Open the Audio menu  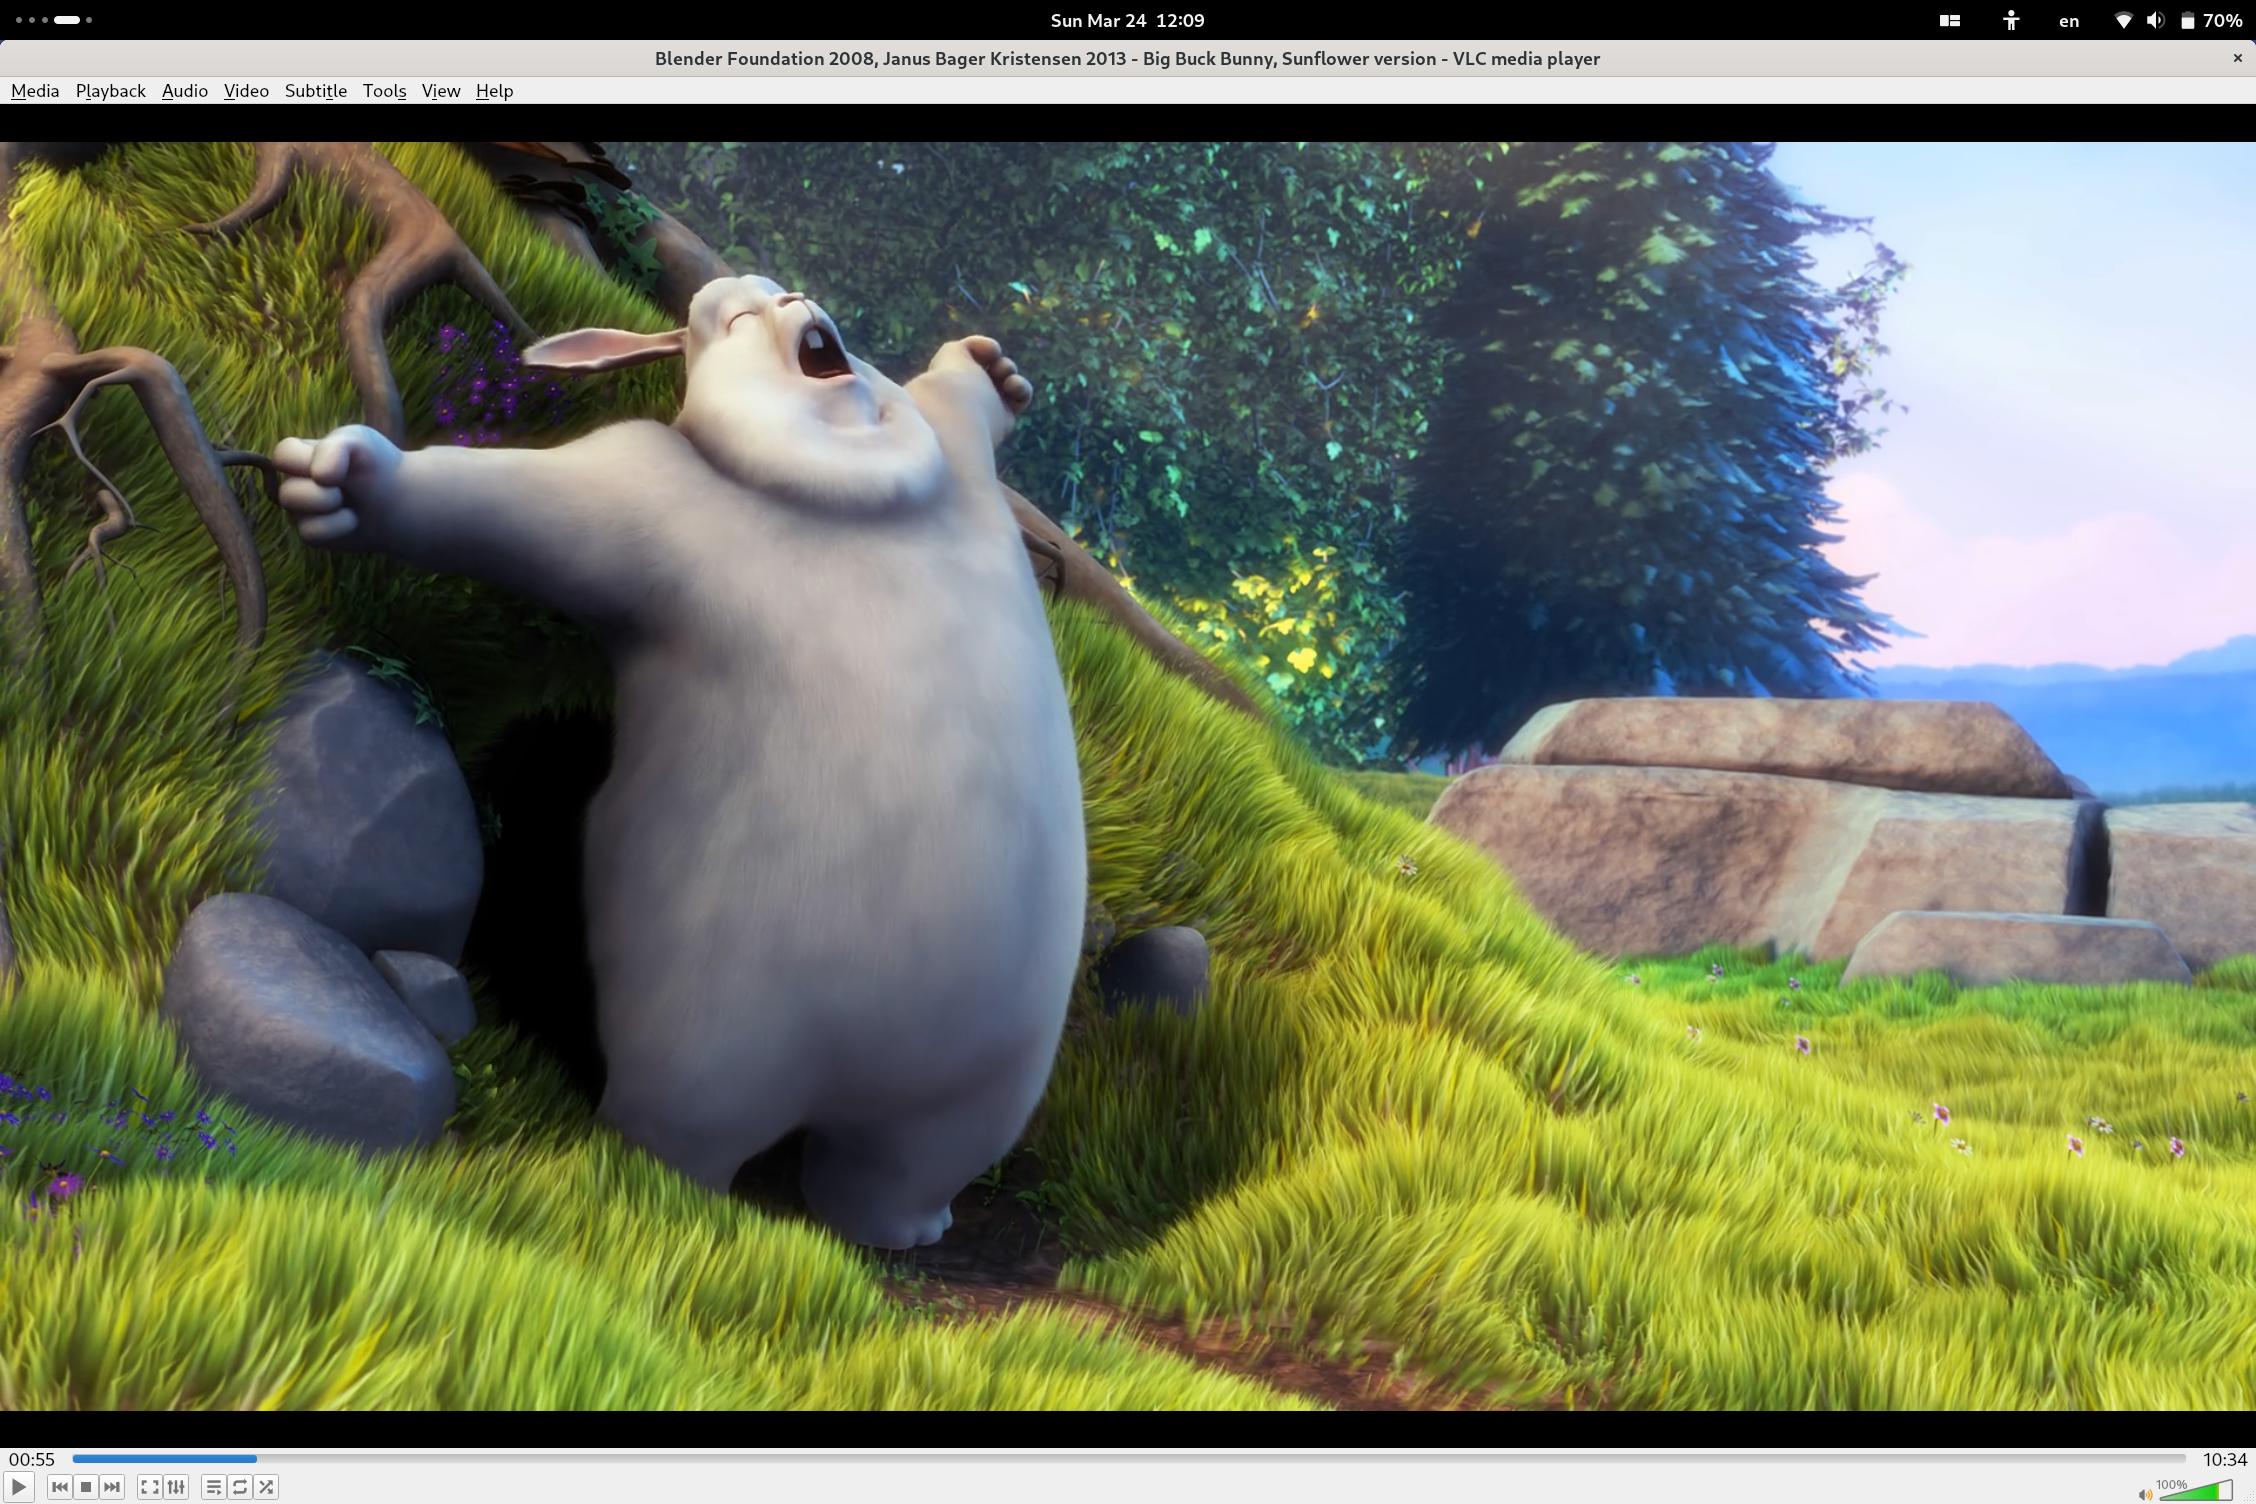184,90
